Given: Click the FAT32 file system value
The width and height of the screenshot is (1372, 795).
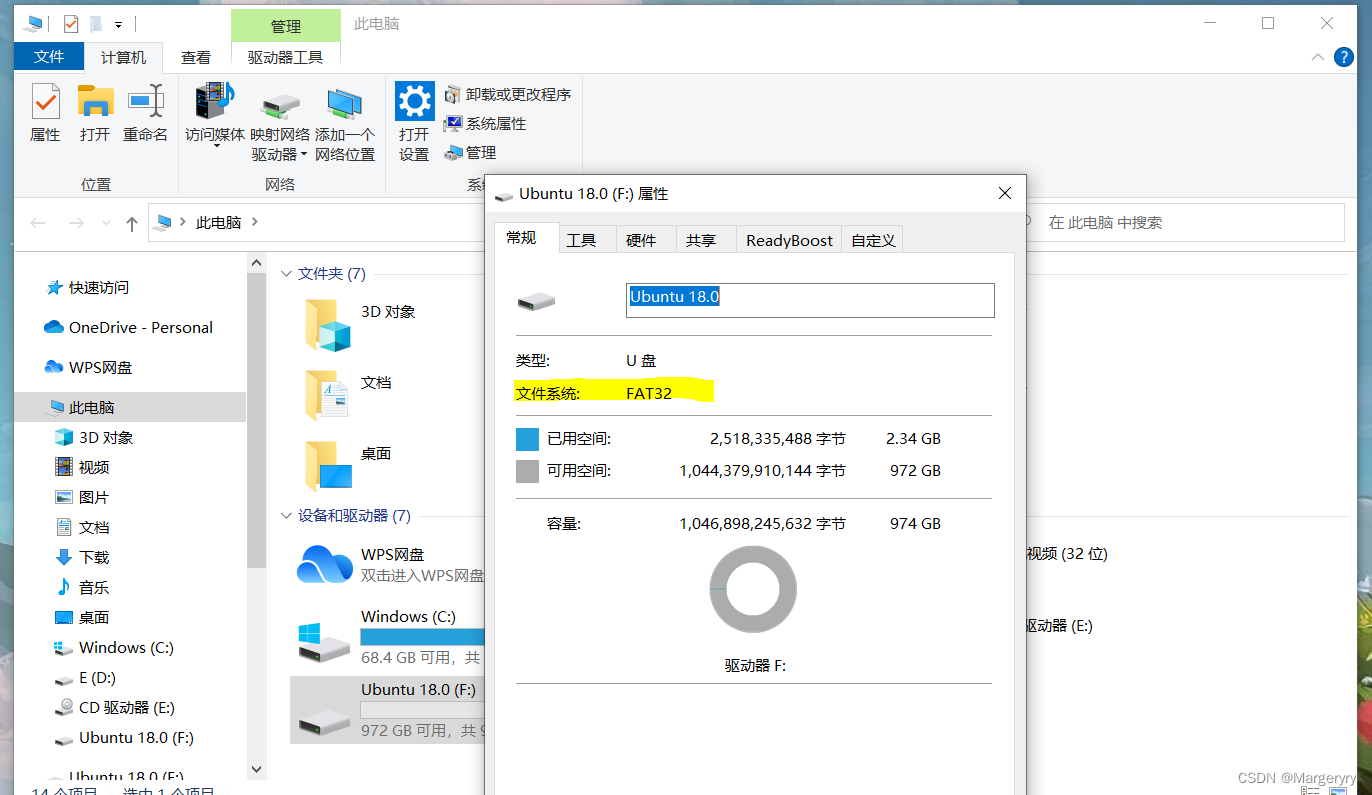Looking at the screenshot, I should click(649, 393).
